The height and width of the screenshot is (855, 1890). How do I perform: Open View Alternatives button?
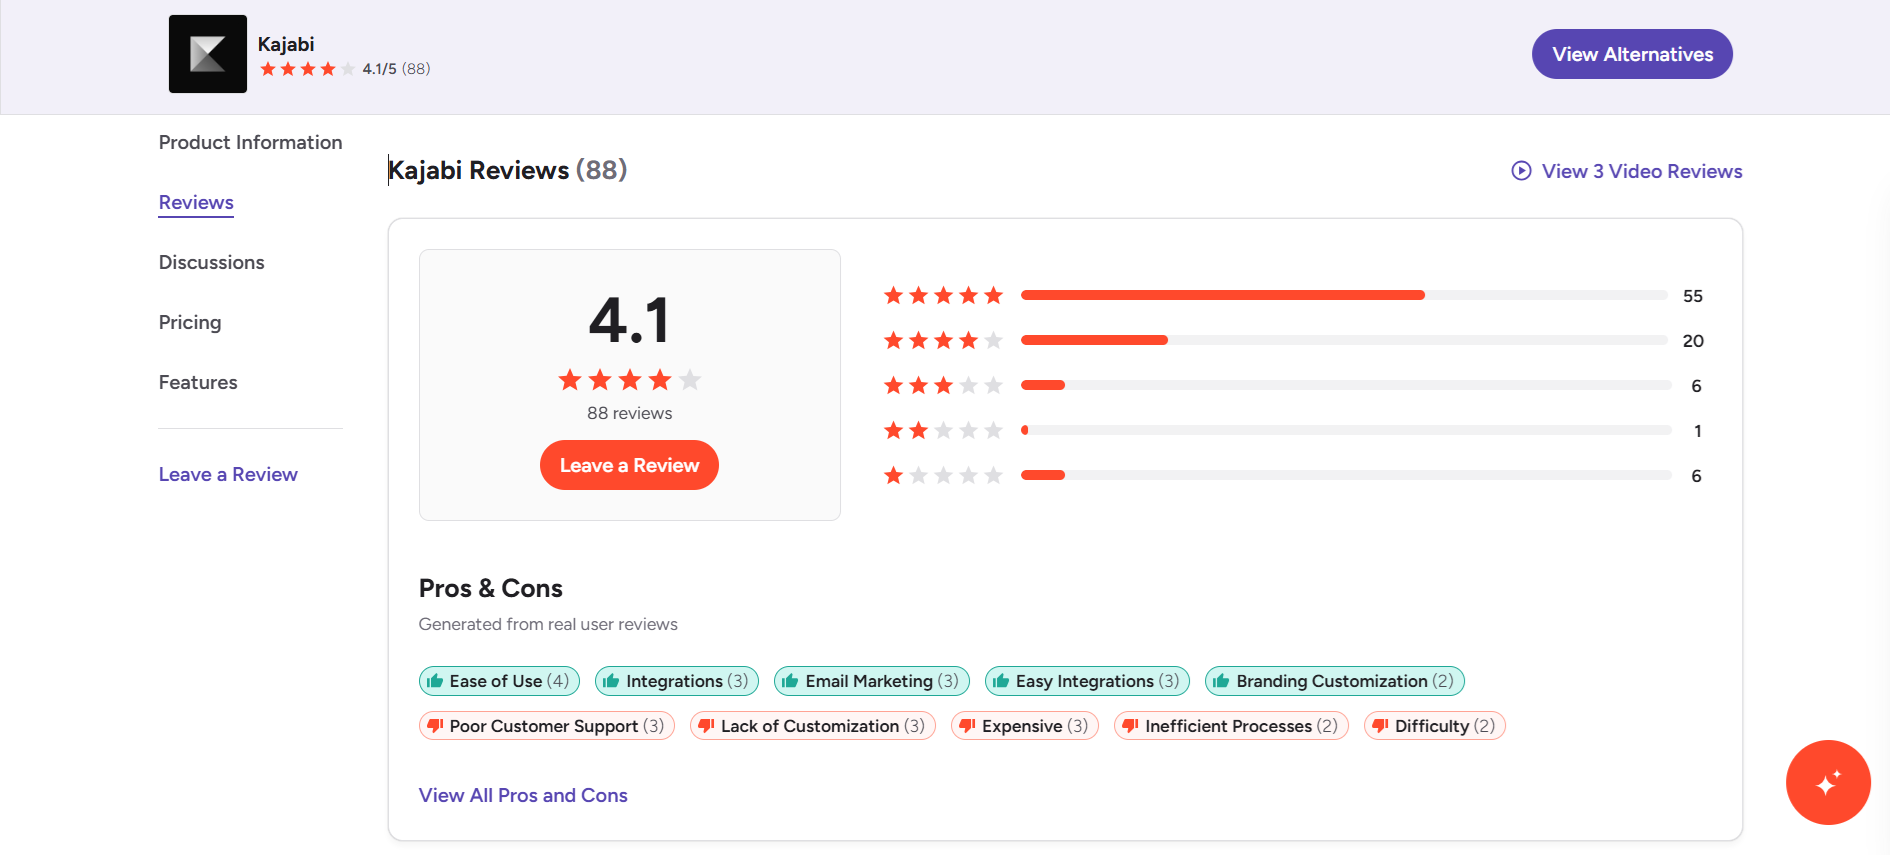tap(1632, 54)
